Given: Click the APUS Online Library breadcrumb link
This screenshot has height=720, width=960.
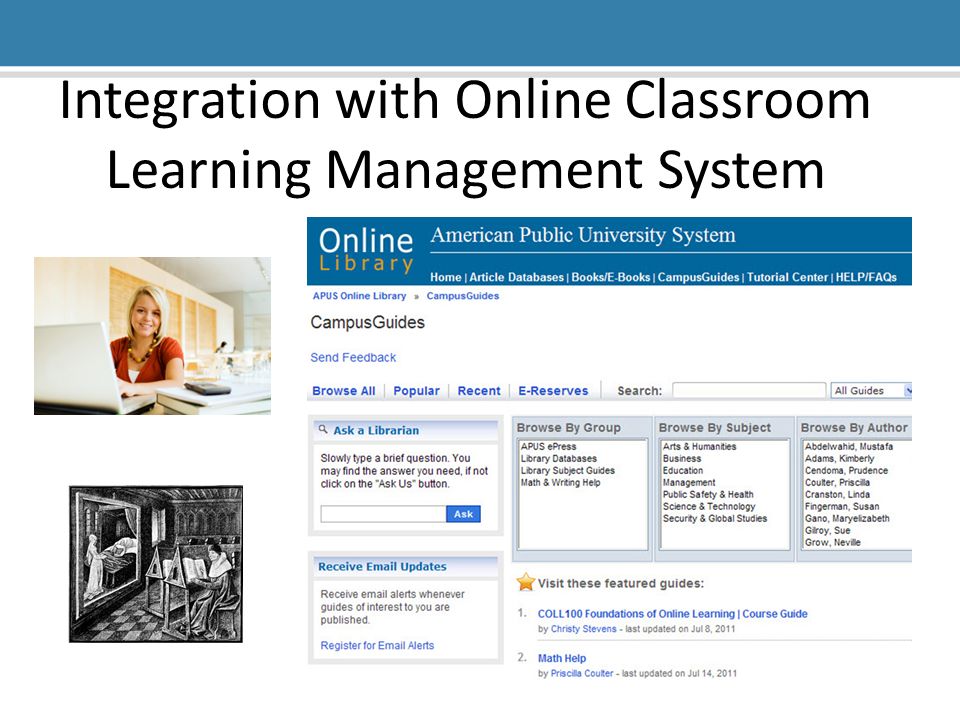Looking at the screenshot, I should coord(359,296).
